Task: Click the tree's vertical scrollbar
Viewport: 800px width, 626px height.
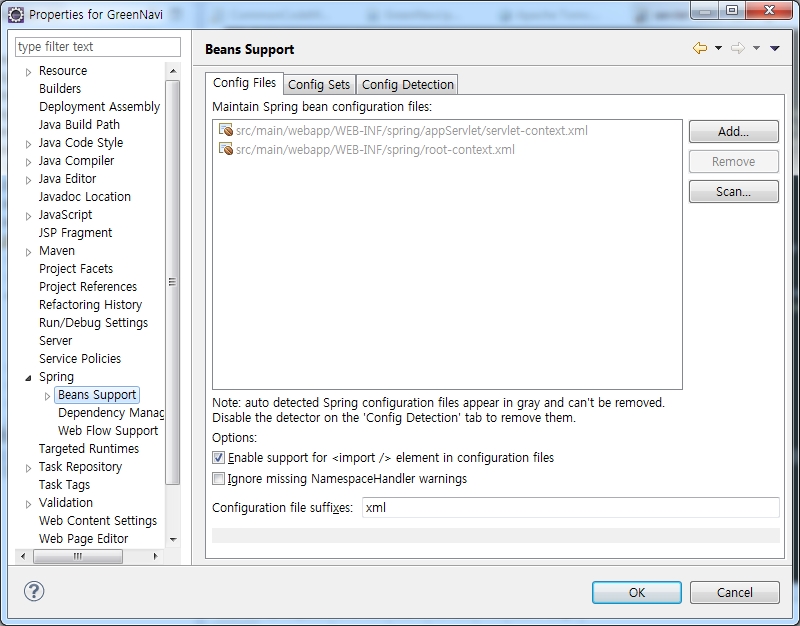Action: tap(173, 283)
